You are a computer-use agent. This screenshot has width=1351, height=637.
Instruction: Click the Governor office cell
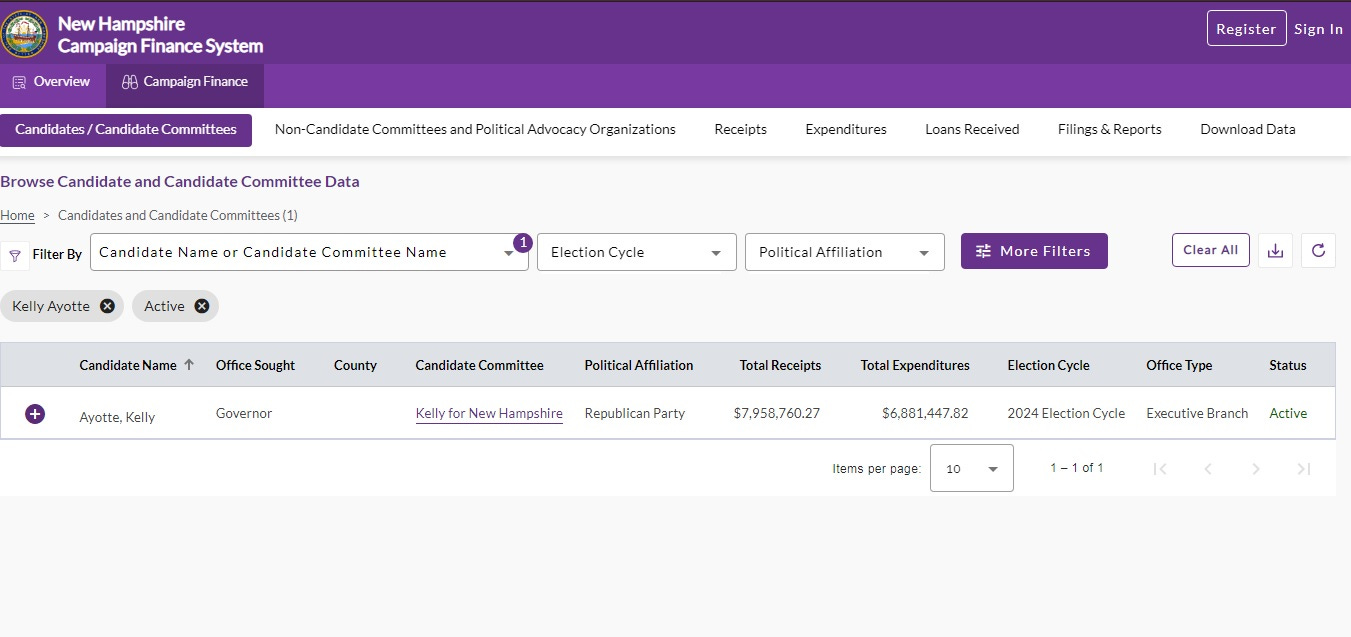point(244,413)
